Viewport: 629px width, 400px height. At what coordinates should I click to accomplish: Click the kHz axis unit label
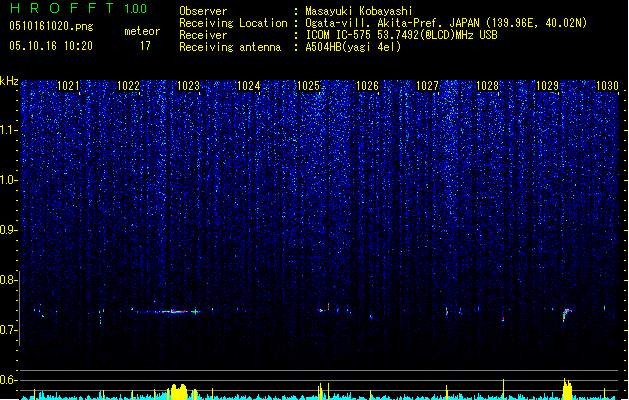tap(9, 81)
